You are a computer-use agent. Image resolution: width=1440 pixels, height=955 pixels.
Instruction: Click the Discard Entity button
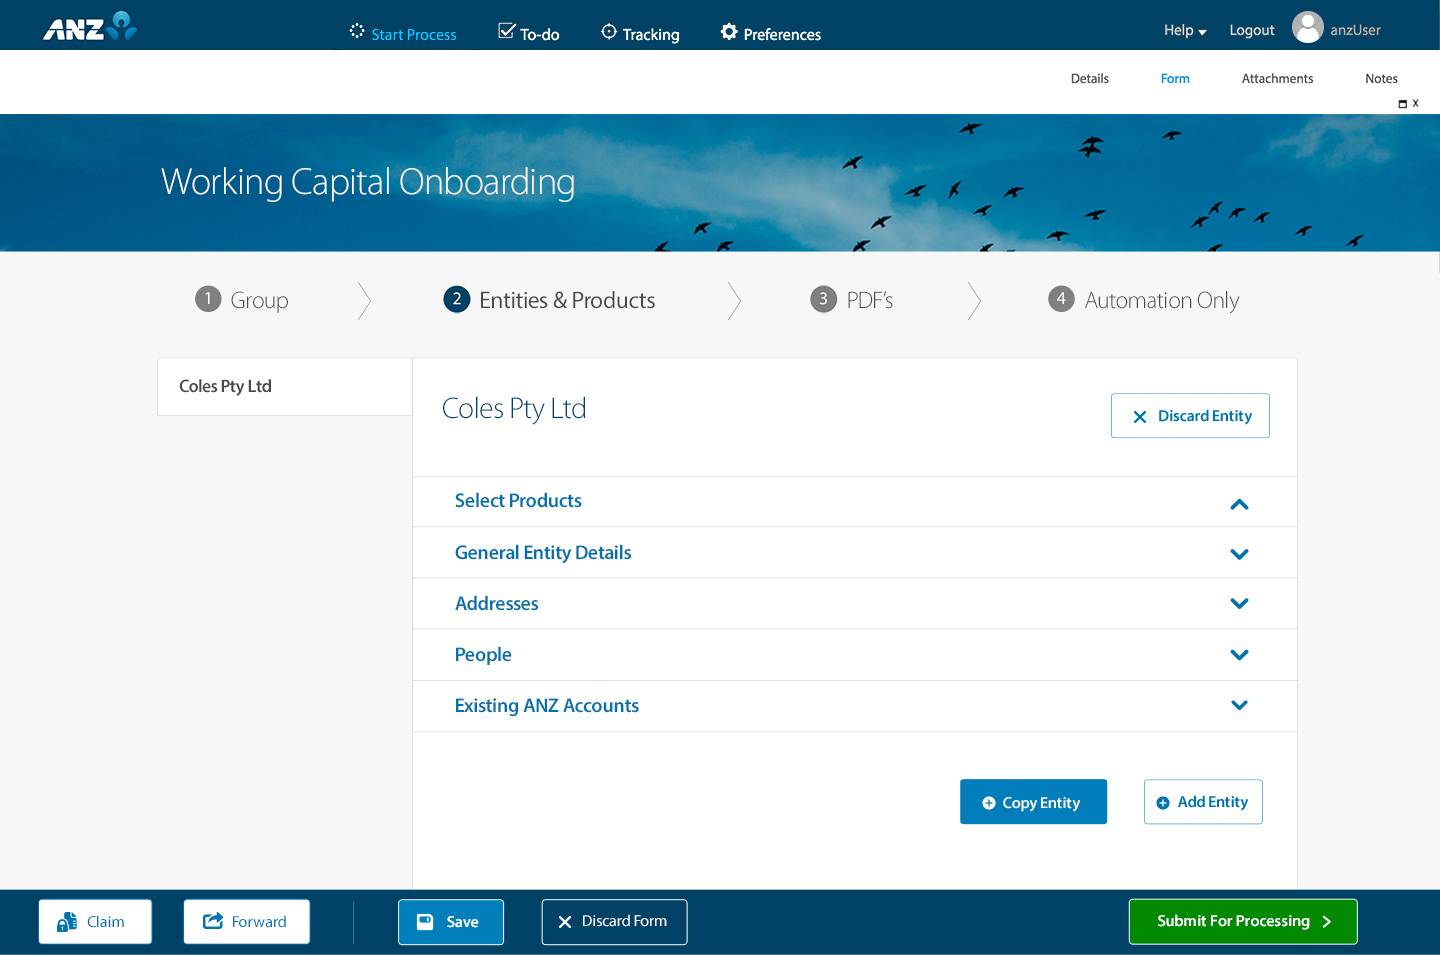click(x=1190, y=416)
